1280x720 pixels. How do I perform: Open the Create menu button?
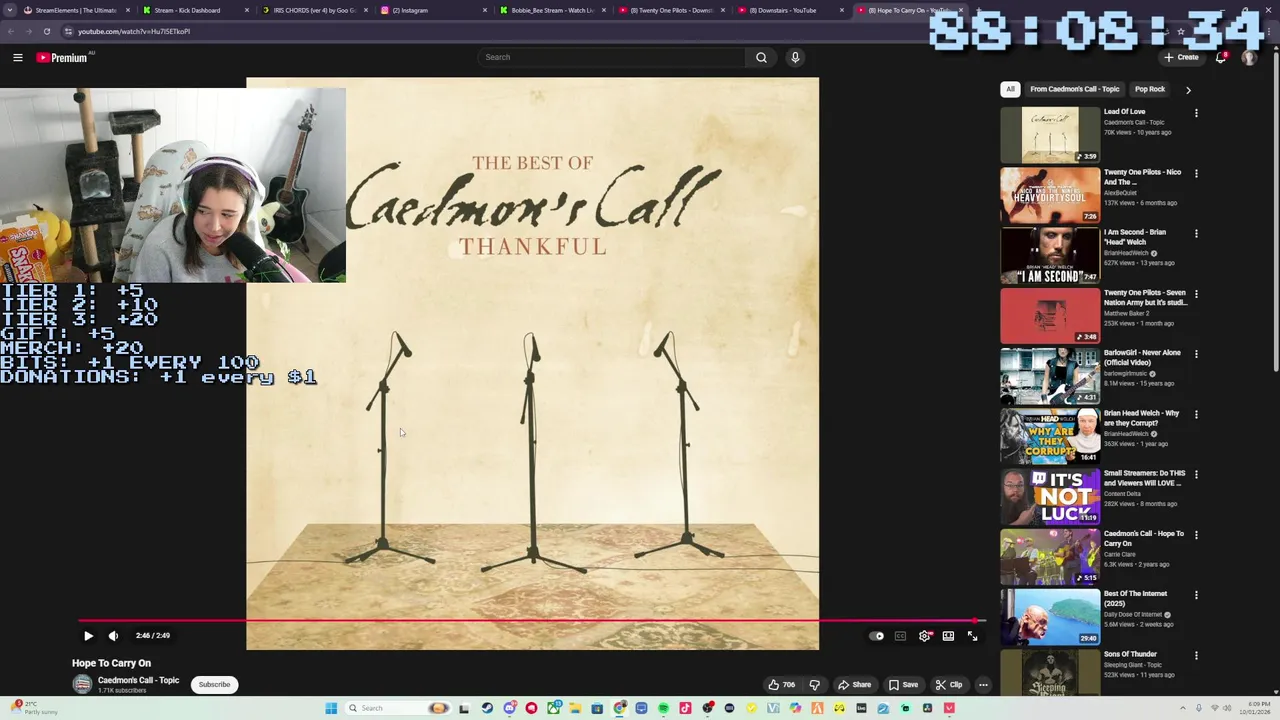pyautogui.click(x=1181, y=57)
